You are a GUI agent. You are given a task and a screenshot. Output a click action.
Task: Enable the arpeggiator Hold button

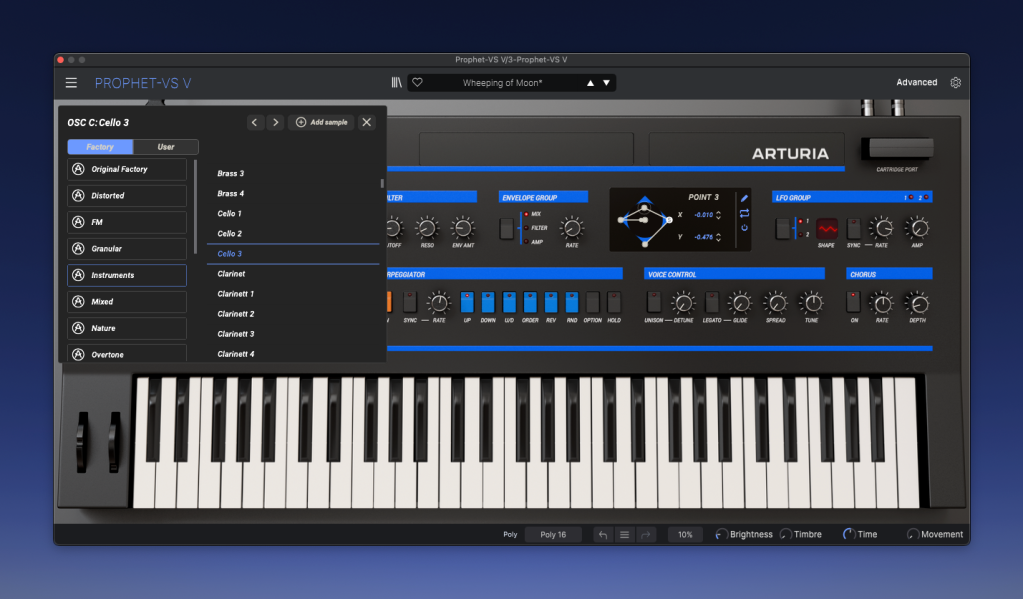pos(614,301)
